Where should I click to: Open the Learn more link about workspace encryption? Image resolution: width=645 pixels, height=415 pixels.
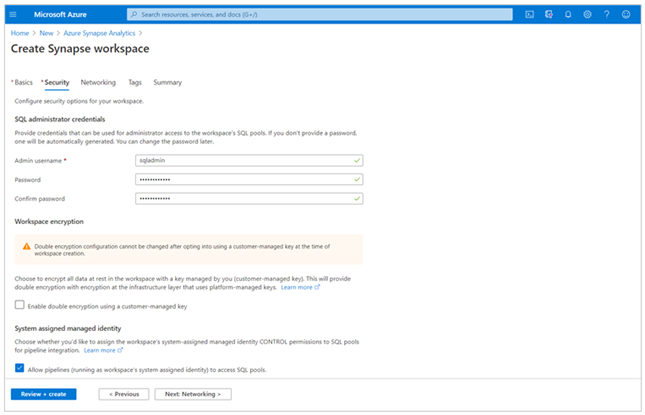click(x=300, y=287)
